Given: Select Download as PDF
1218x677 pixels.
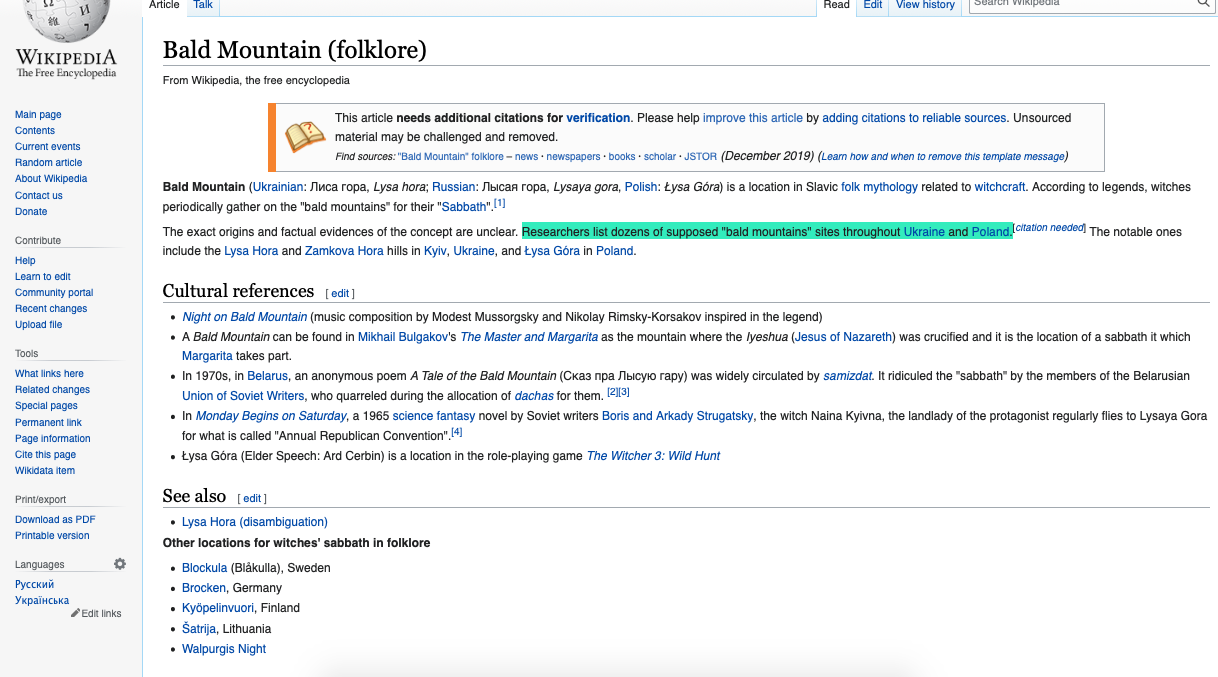Looking at the screenshot, I should tap(55, 520).
